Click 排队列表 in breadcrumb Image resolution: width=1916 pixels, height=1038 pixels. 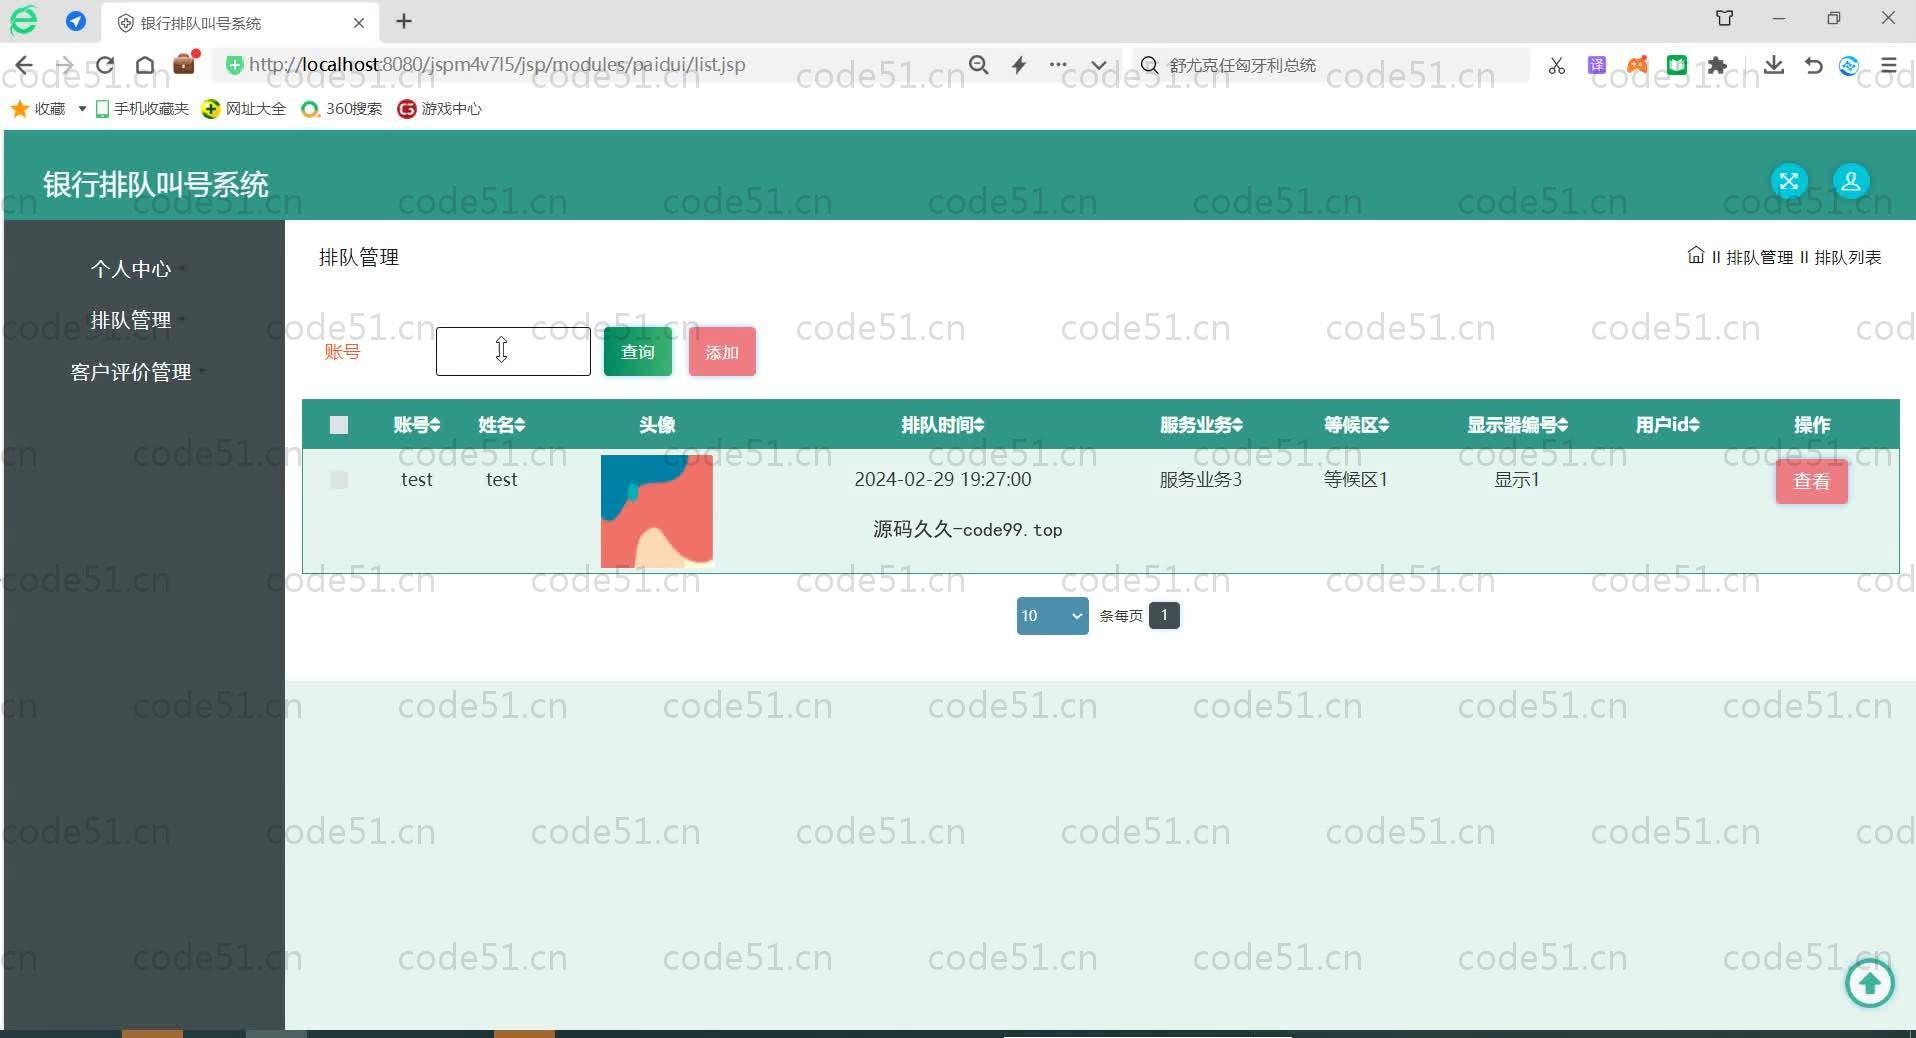[x=1848, y=257]
